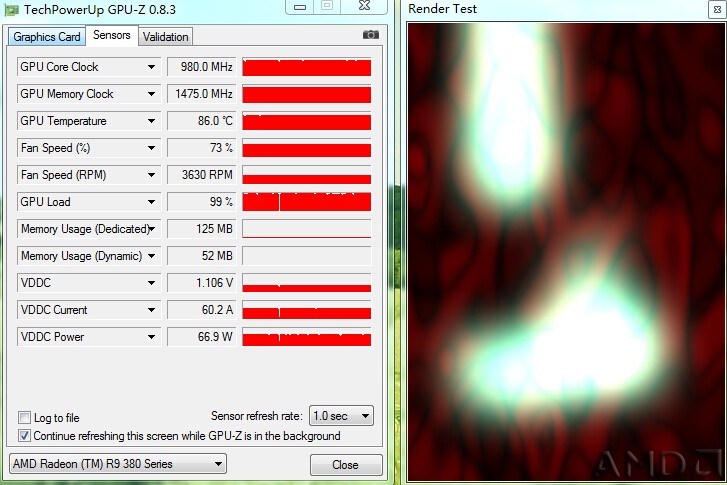
Task: Click the Render Test preview area
Action: [566, 252]
